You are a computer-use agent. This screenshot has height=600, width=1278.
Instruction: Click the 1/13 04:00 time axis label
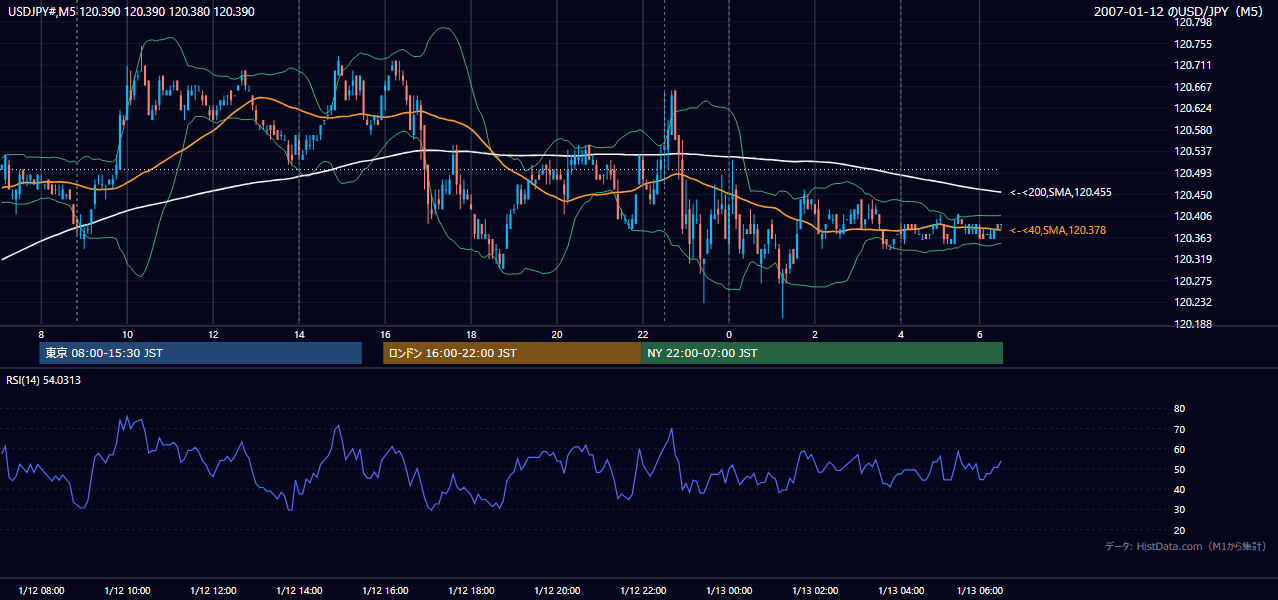pyautogui.click(x=900, y=591)
